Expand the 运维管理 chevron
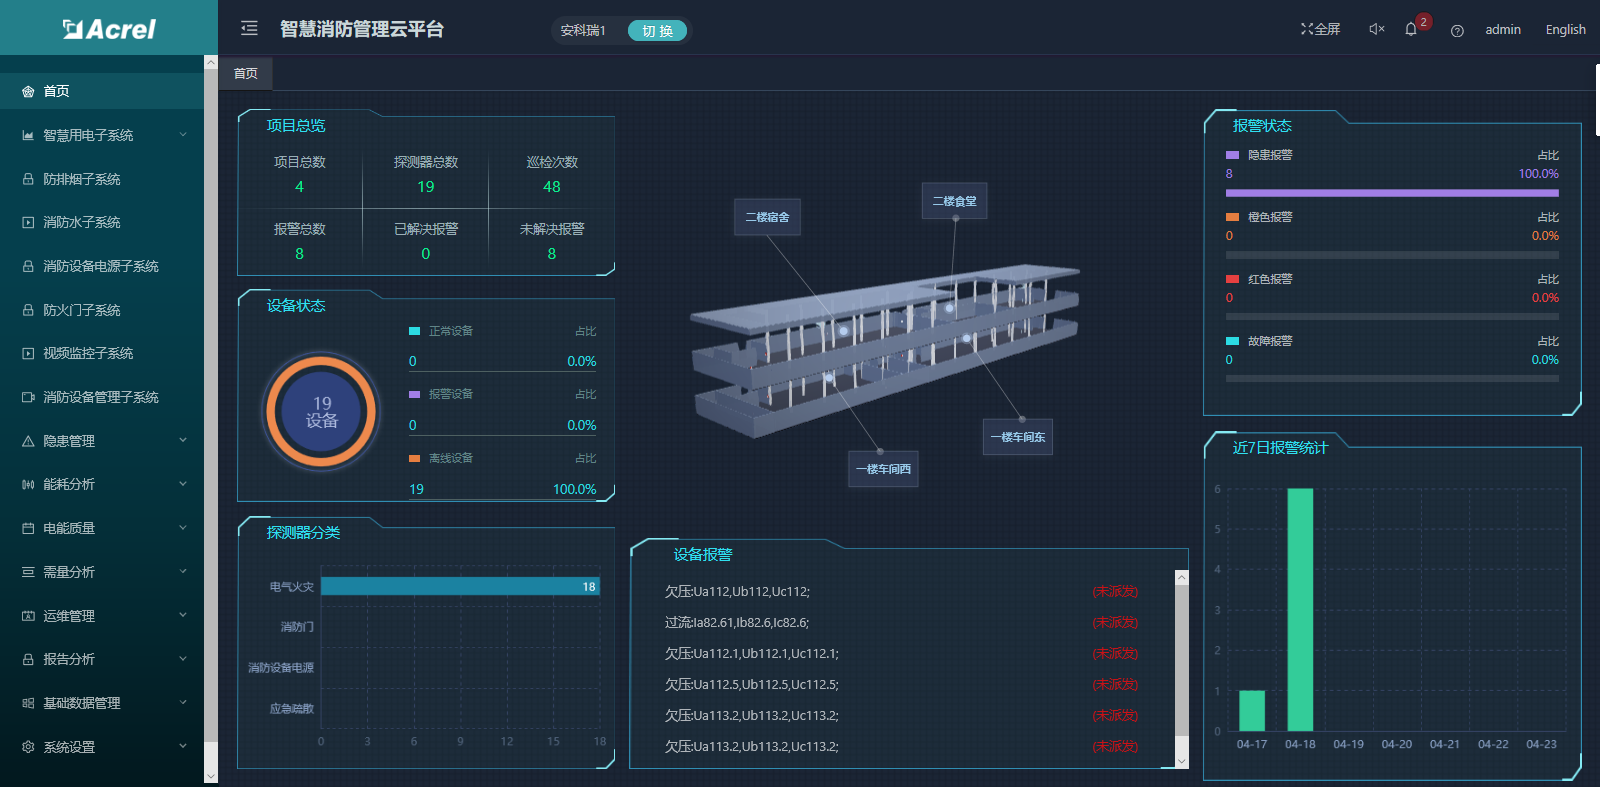Viewport: 1600px width, 787px height. 183,615
